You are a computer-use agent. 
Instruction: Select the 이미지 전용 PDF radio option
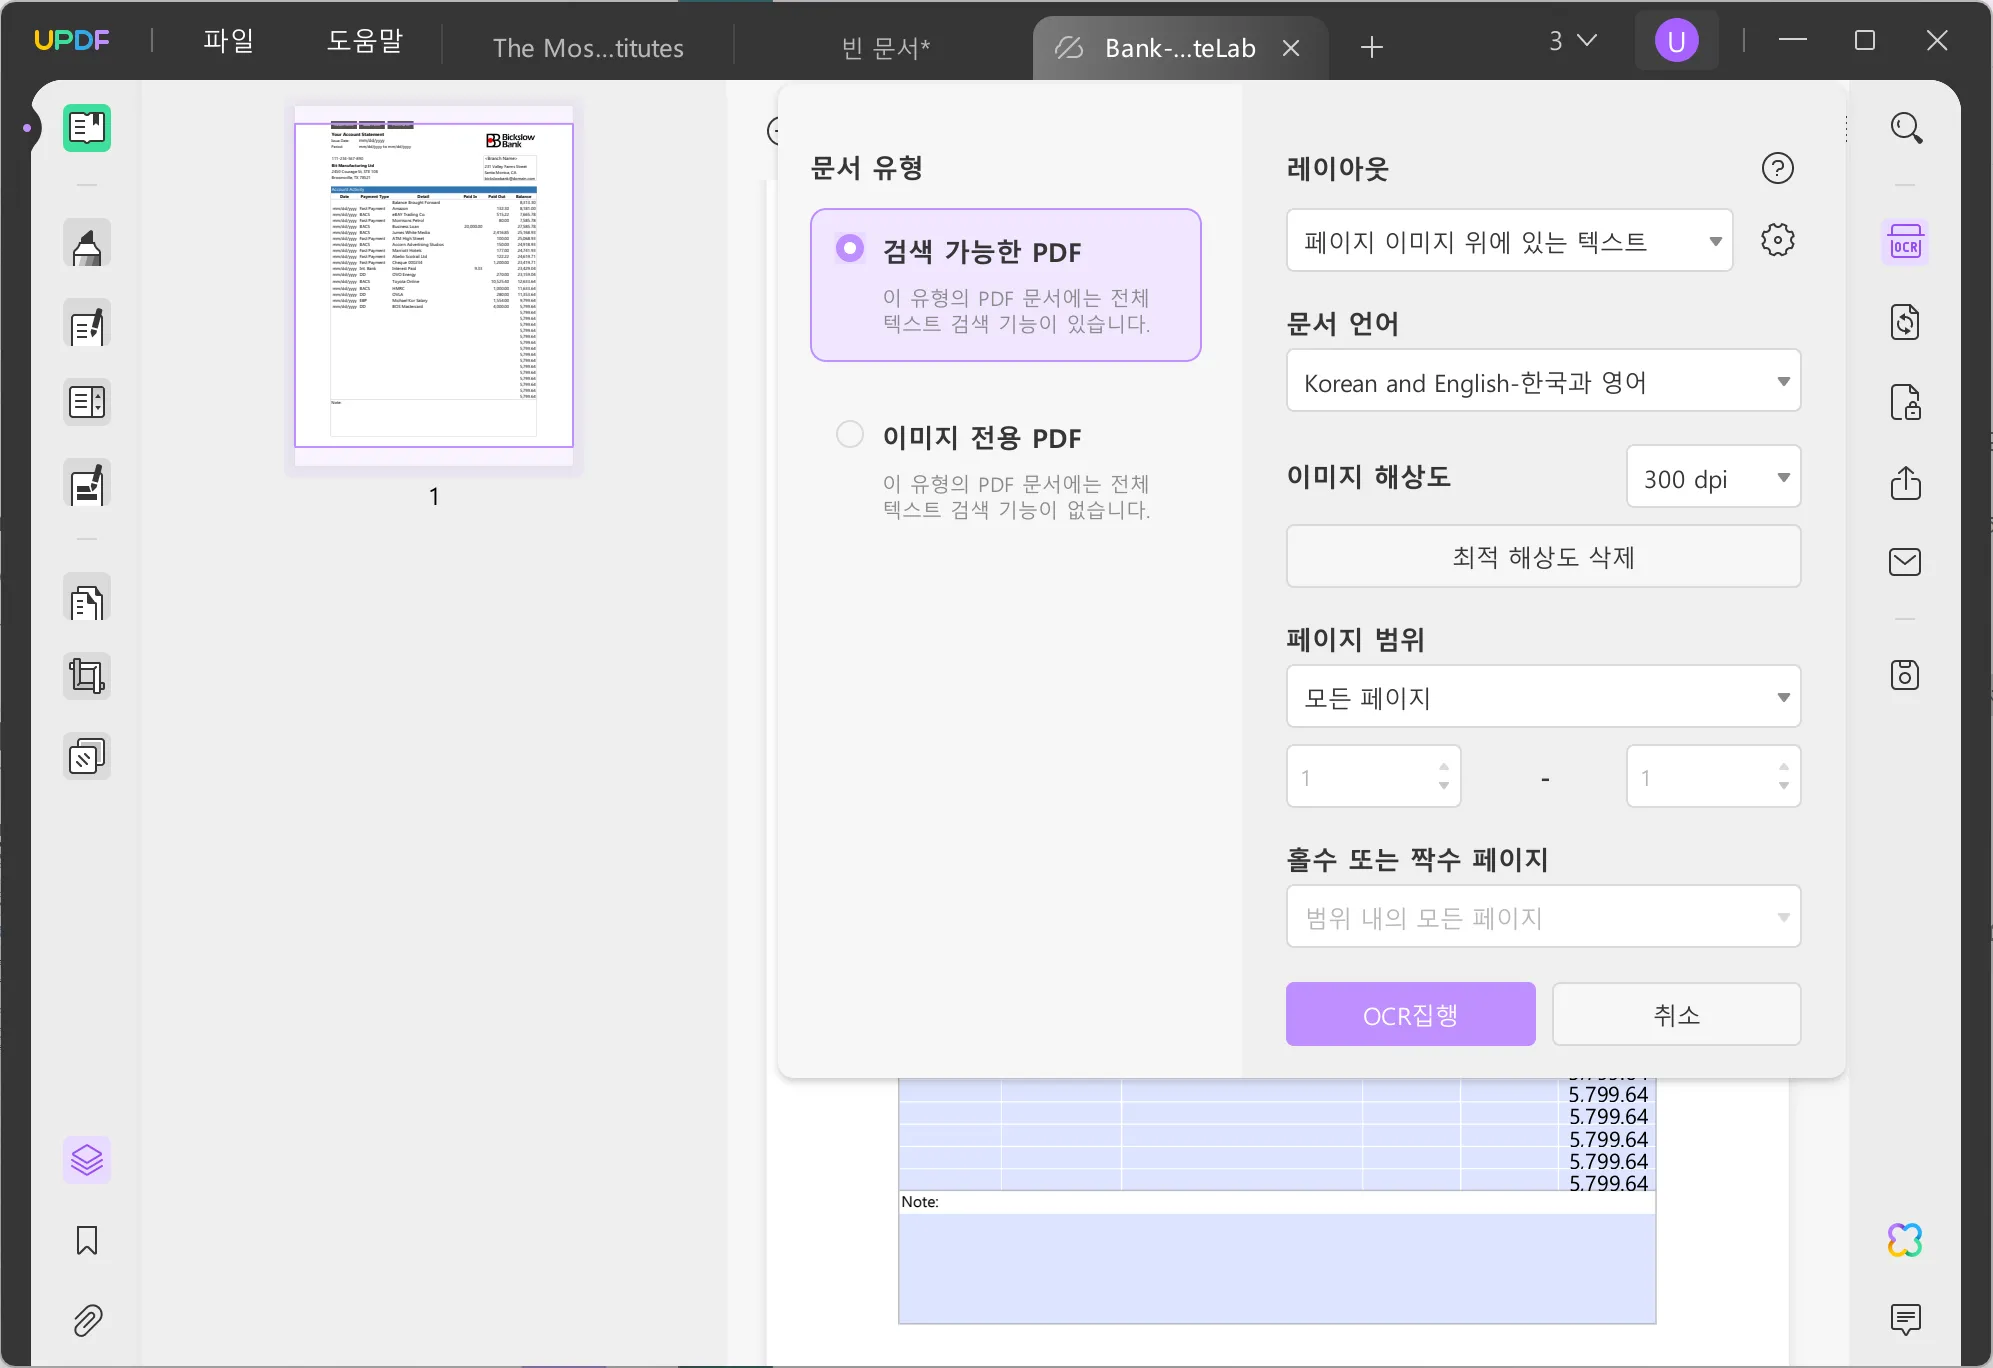pyautogui.click(x=850, y=434)
